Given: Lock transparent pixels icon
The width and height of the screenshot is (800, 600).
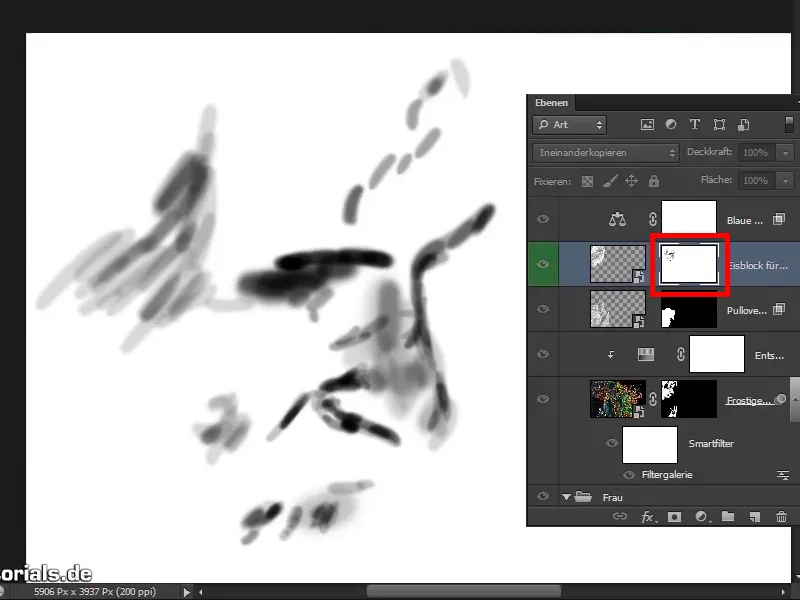Looking at the screenshot, I should pos(587,182).
